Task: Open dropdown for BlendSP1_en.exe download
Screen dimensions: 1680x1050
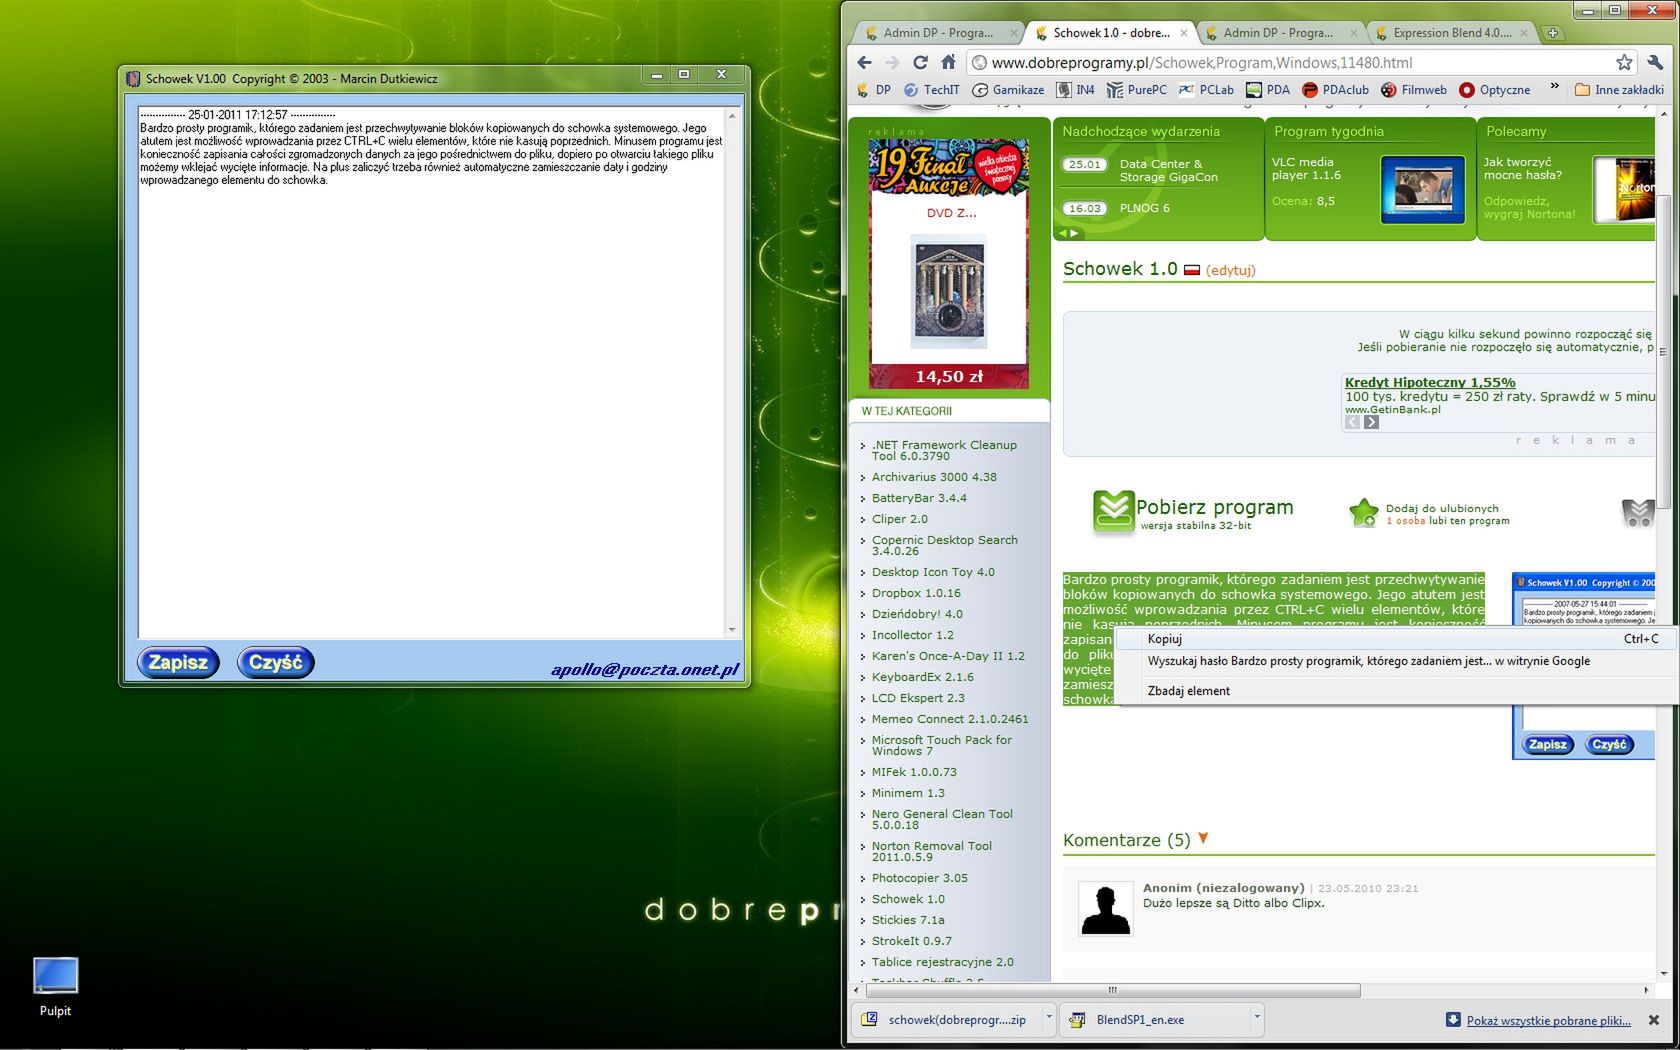Action: pyautogui.click(x=1257, y=1018)
